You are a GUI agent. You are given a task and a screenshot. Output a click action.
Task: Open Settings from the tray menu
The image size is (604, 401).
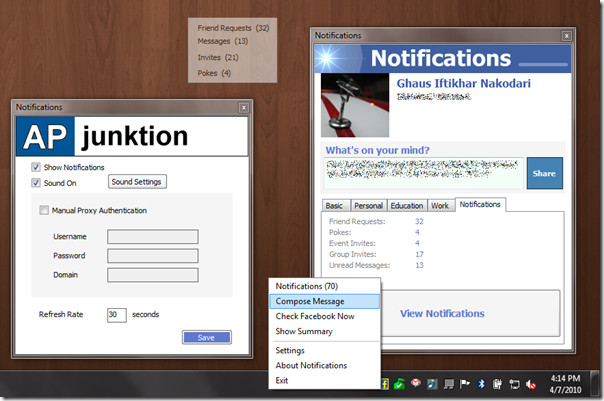(x=324, y=350)
